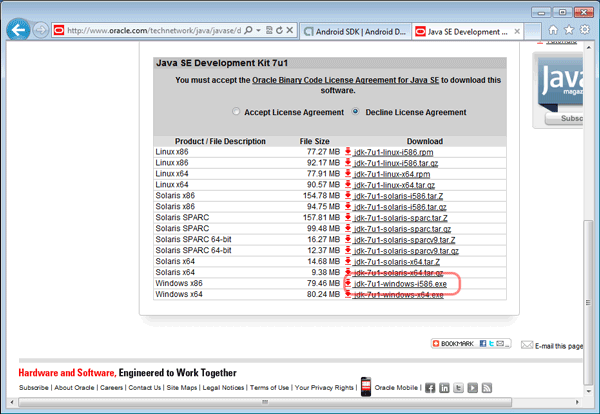Click red download arrow for Windows x86
600x414 pixels.
pos(348,283)
